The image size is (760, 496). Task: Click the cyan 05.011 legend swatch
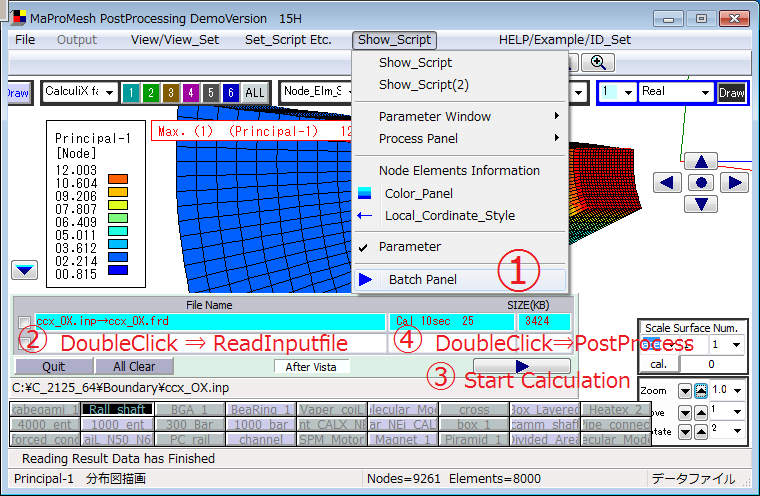pyautogui.click(x=118, y=231)
